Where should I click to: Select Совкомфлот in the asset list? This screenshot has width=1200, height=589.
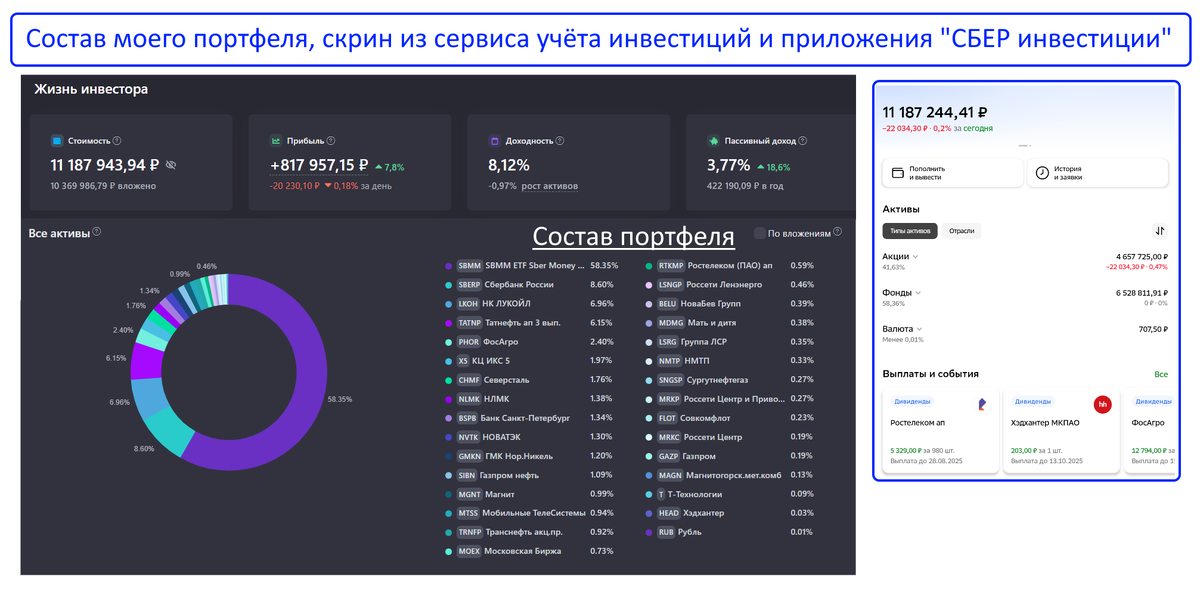707,418
